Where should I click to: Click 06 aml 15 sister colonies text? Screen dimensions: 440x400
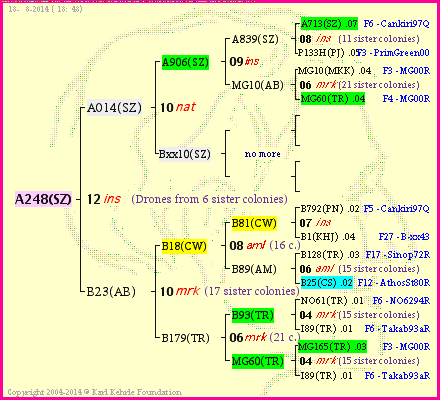(359, 269)
